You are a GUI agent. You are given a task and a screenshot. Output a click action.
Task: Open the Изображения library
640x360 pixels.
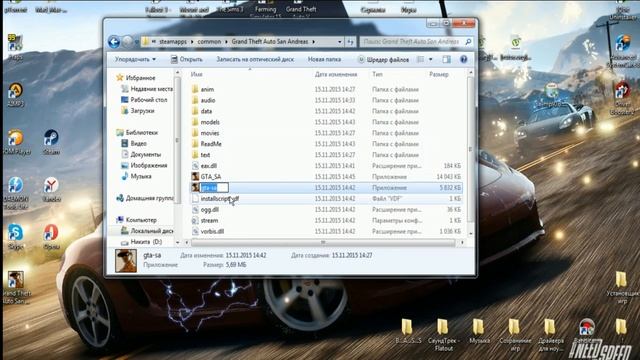coord(144,165)
